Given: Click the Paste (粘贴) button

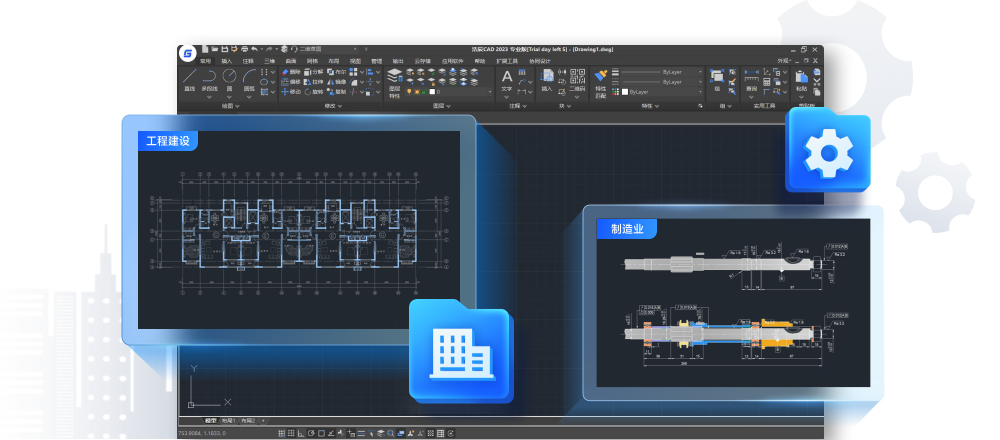Looking at the screenshot, I should coord(801,81).
